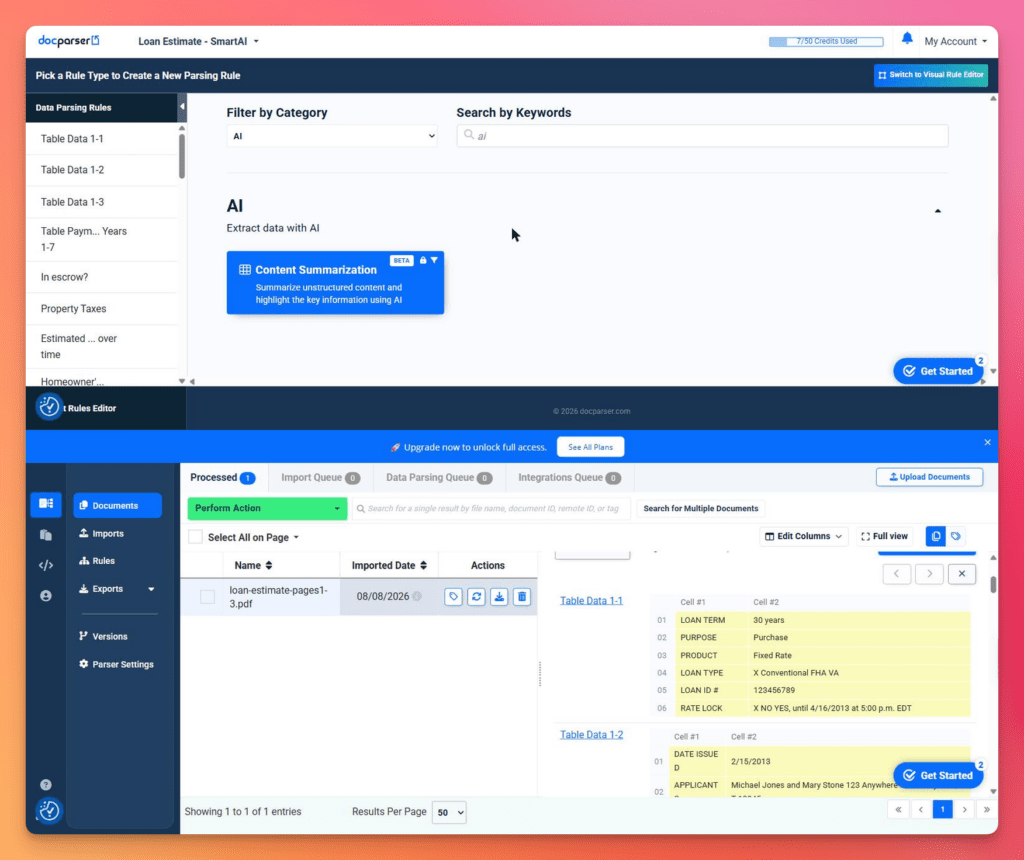Select the Content Summarization rule card
Screen dimensions: 1024x860
[x=335, y=283]
